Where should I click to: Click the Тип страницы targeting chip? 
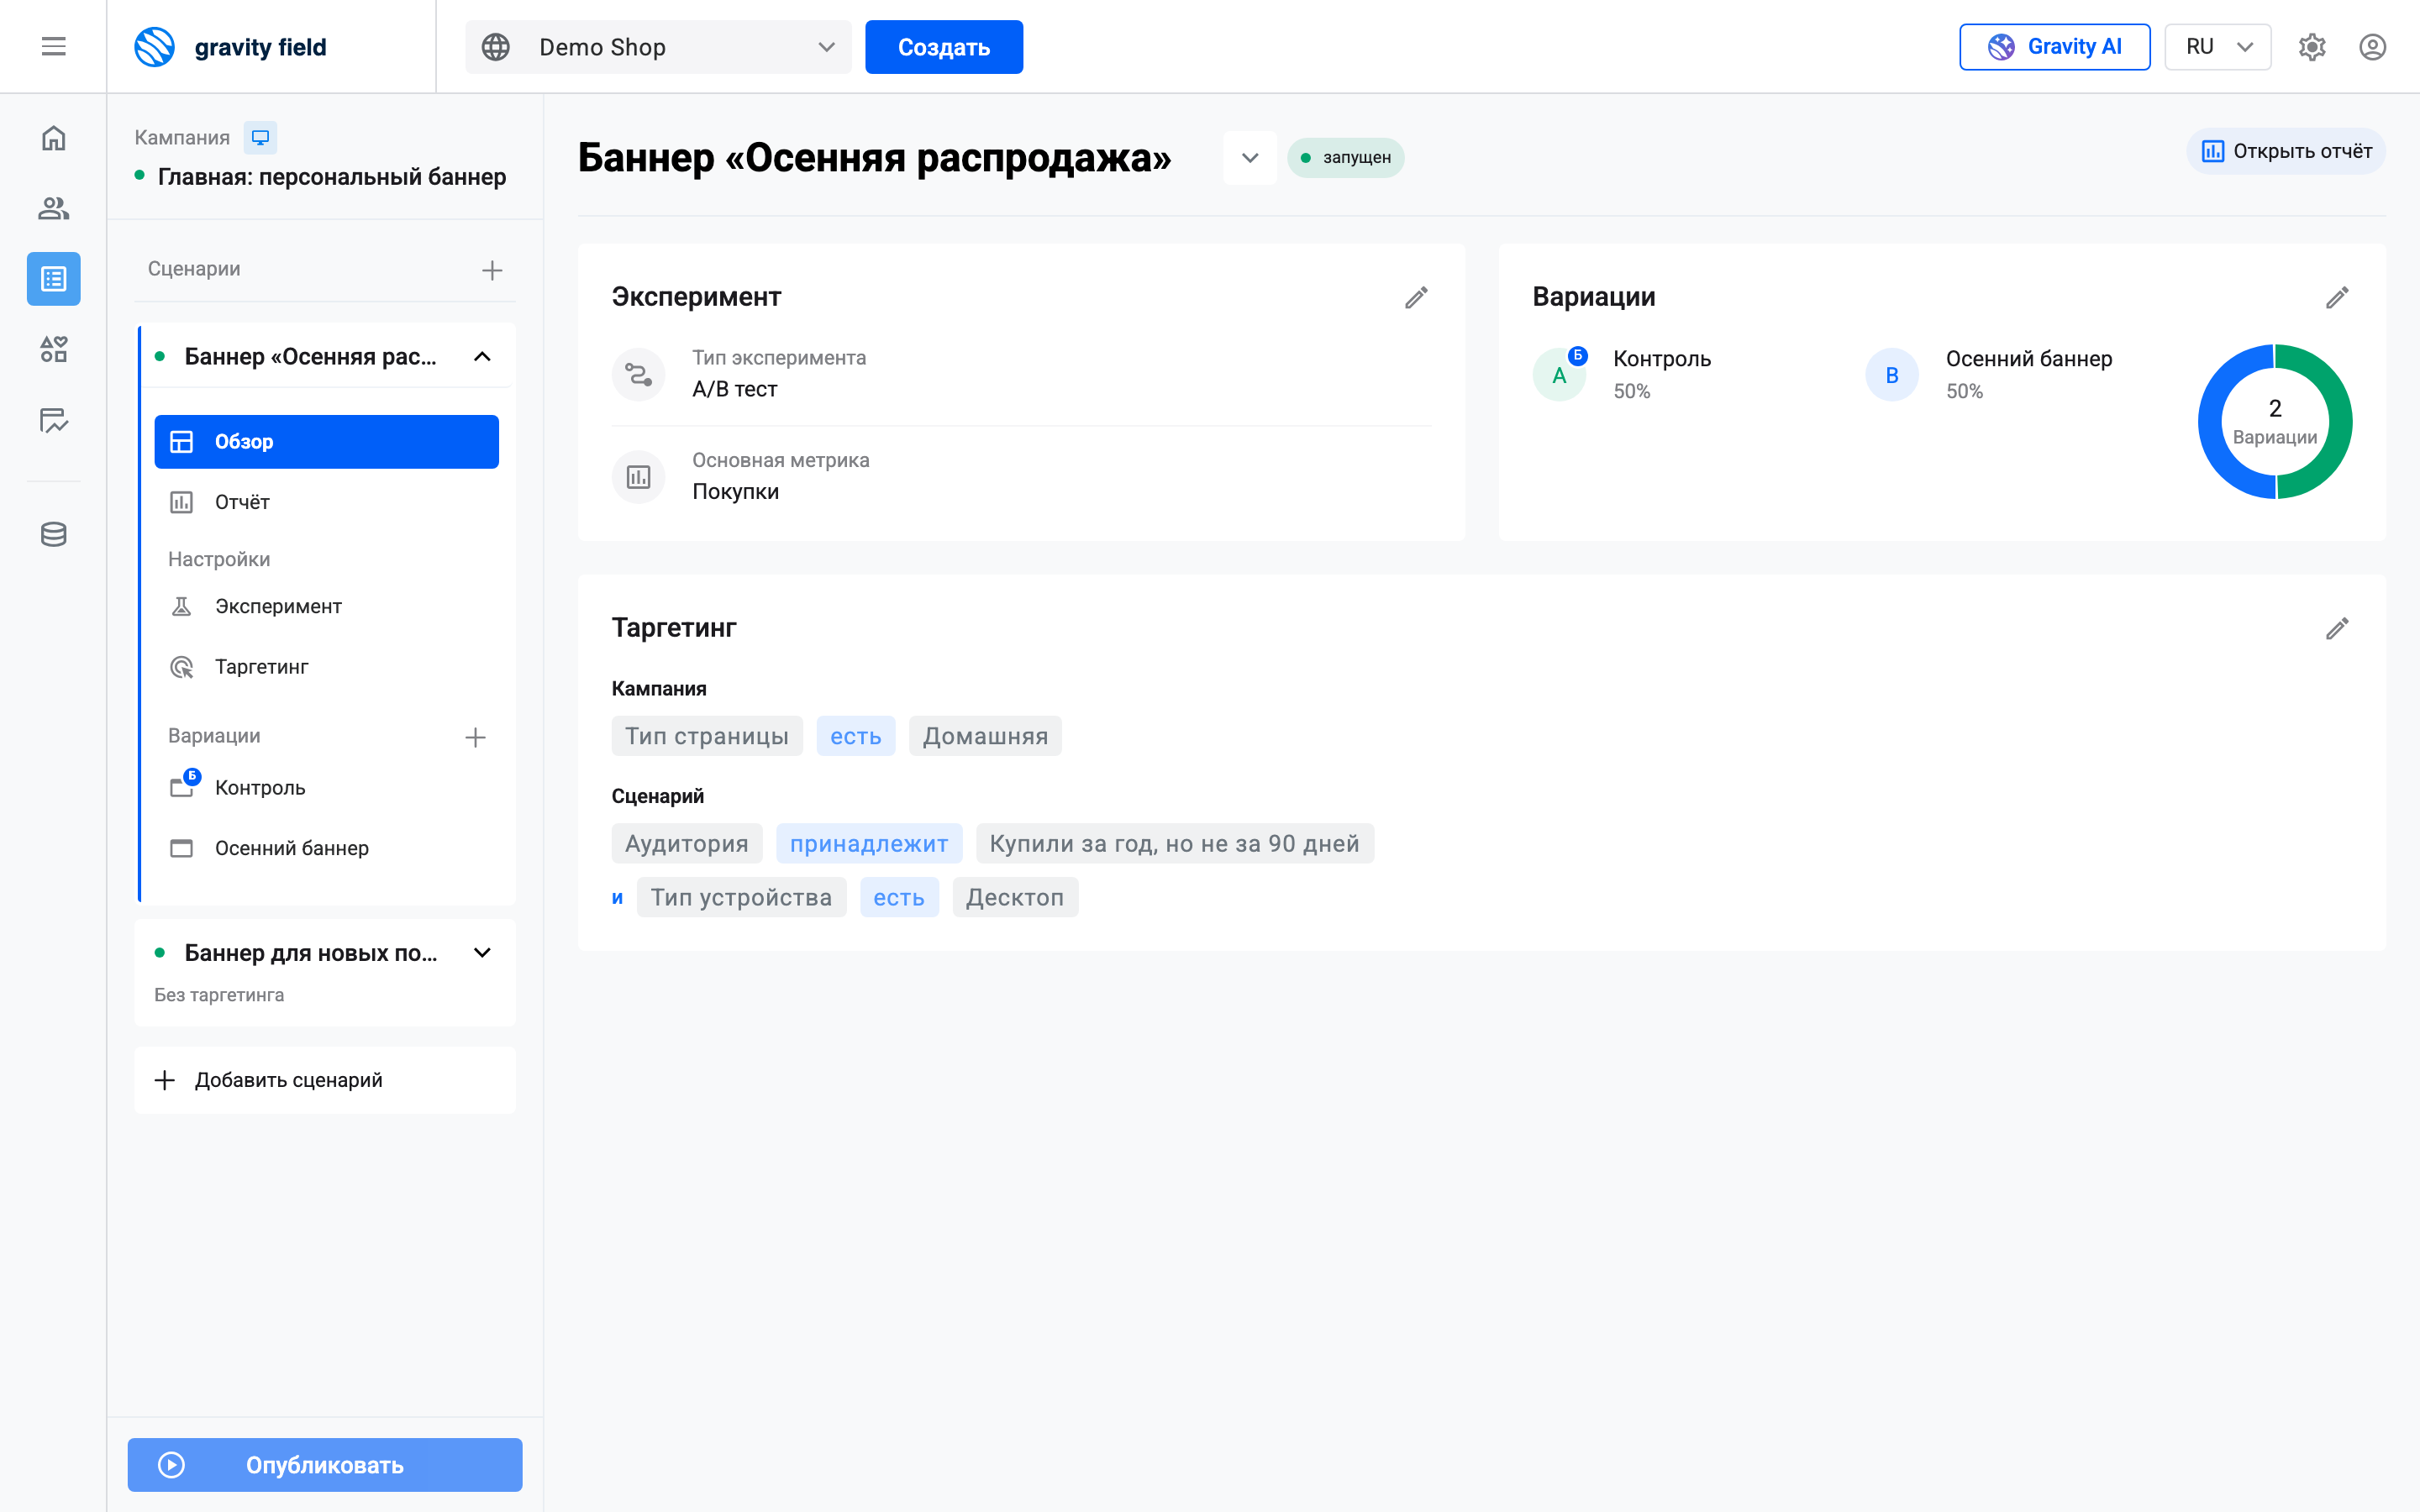click(x=707, y=736)
